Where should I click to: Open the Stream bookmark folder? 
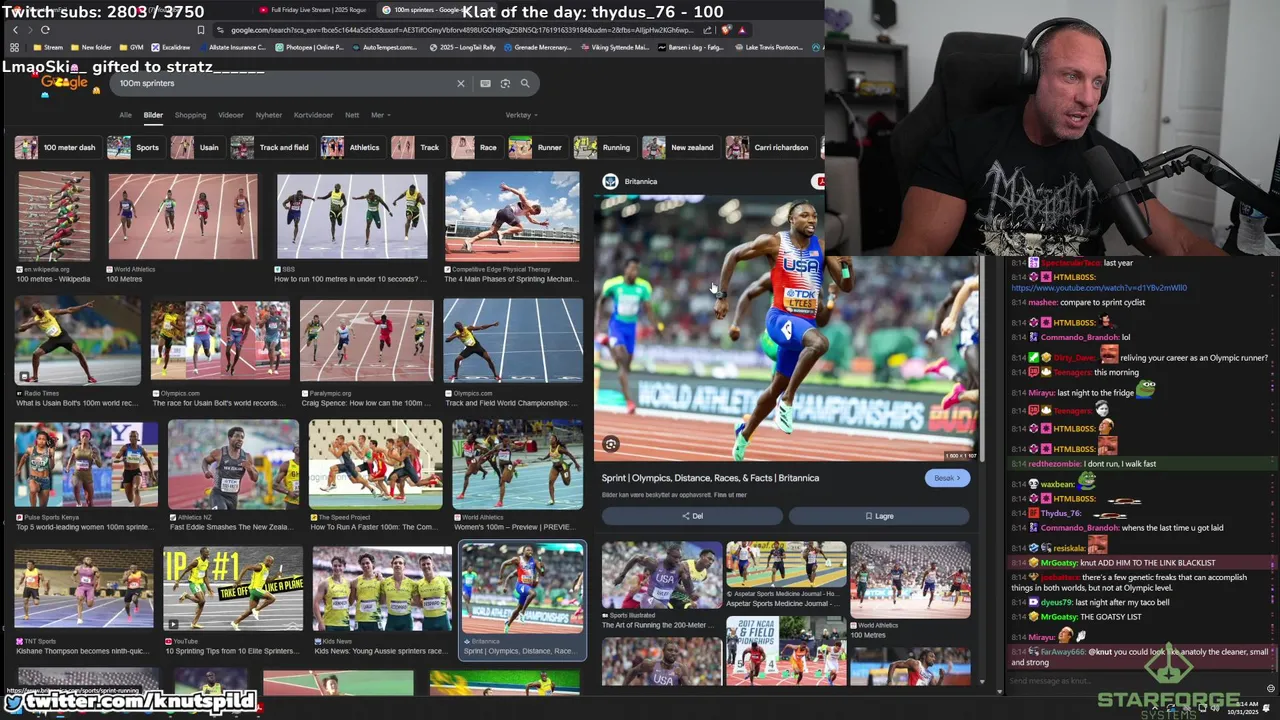click(48, 47)
